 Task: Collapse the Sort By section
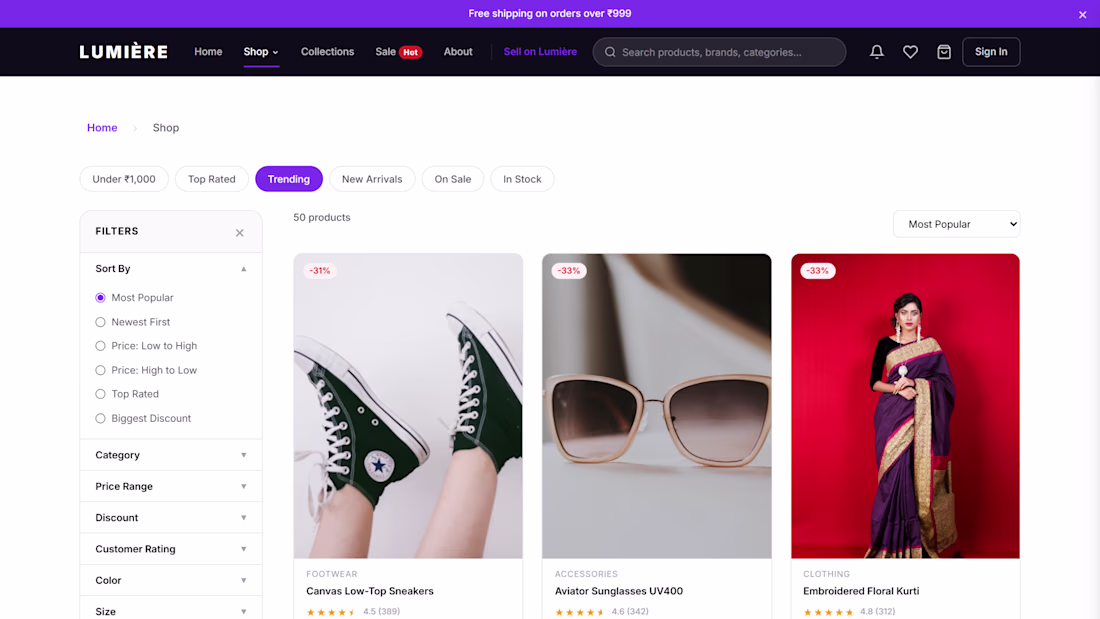(171, 269)
